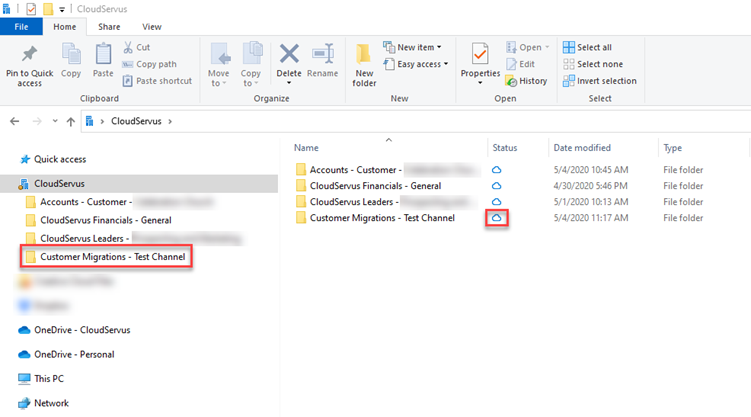
Task: Click title bar properties checkmark icon
Action: [x=31, y=9]
